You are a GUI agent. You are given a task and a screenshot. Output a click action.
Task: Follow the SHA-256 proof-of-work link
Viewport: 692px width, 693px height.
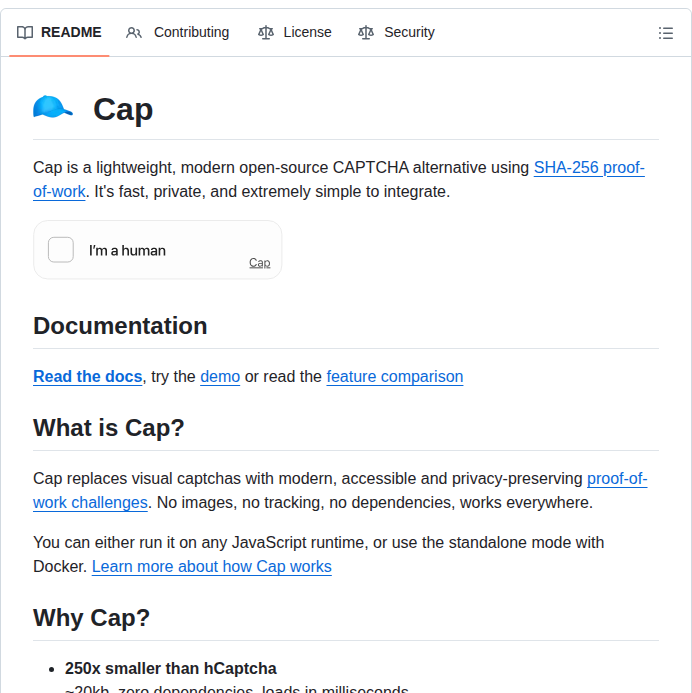(x=589, y=168)
